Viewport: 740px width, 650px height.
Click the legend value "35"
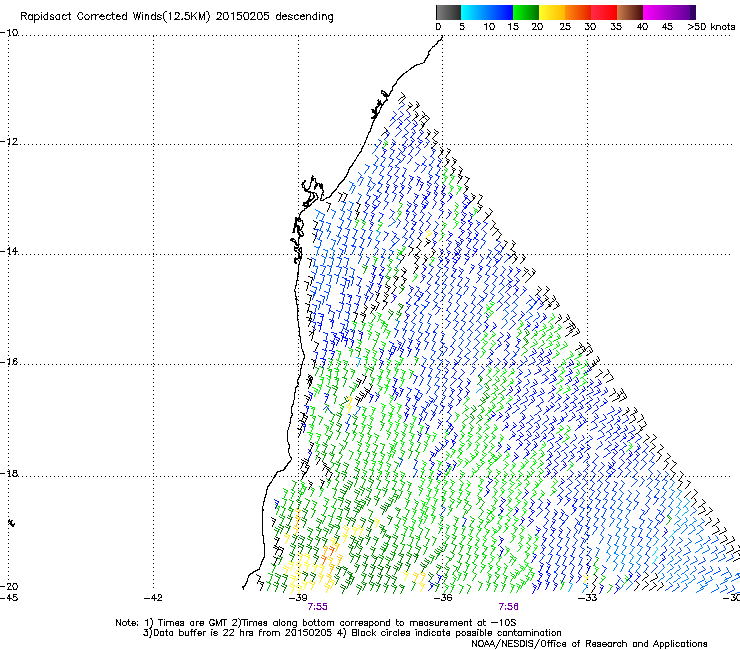click(x=616, y=27)
